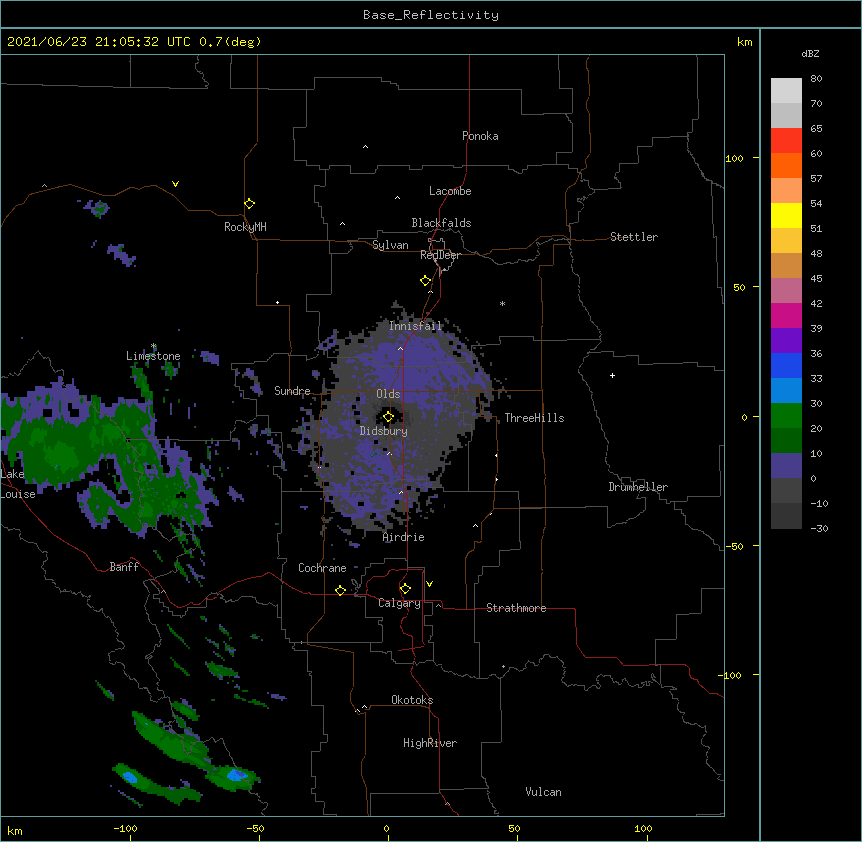This screenshot has width=862, height=842.
Task: Click the dBZ legend heading
Action: [810, 53]
